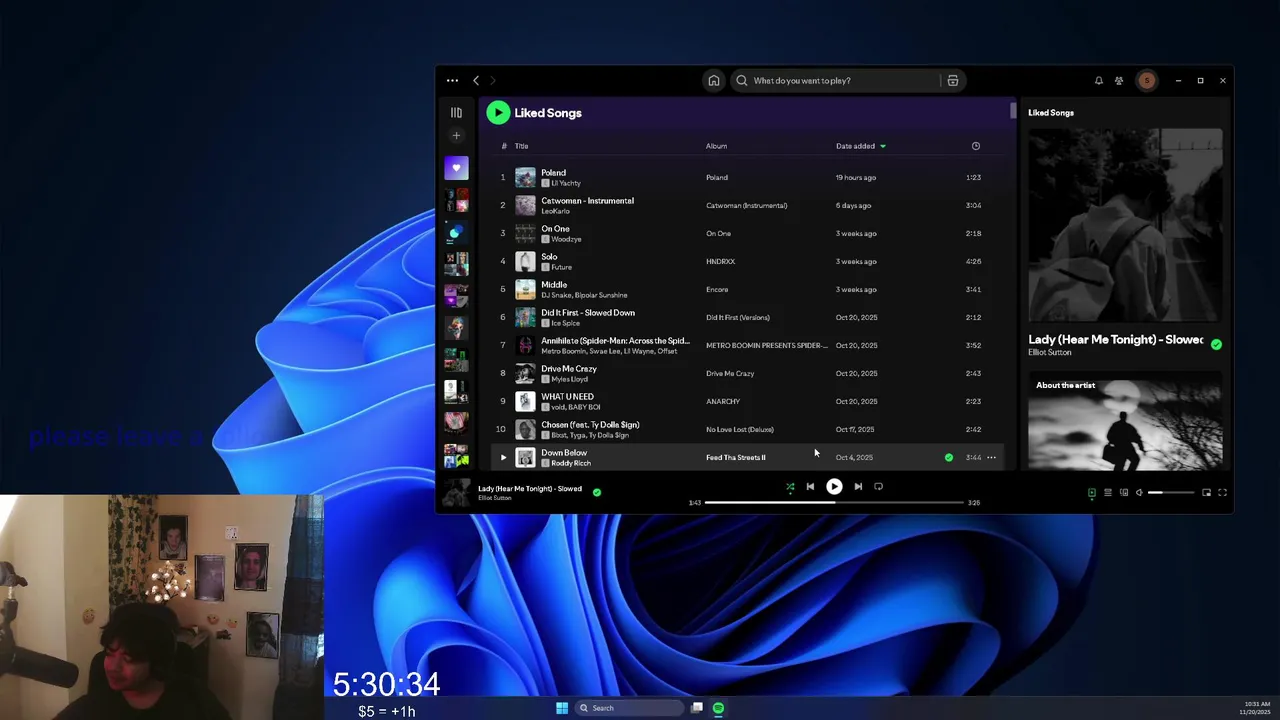The height and width of the screenshot is (720, 1280).
Task: Open the ANARCHY album link
Action: click(x=723, y=401)
